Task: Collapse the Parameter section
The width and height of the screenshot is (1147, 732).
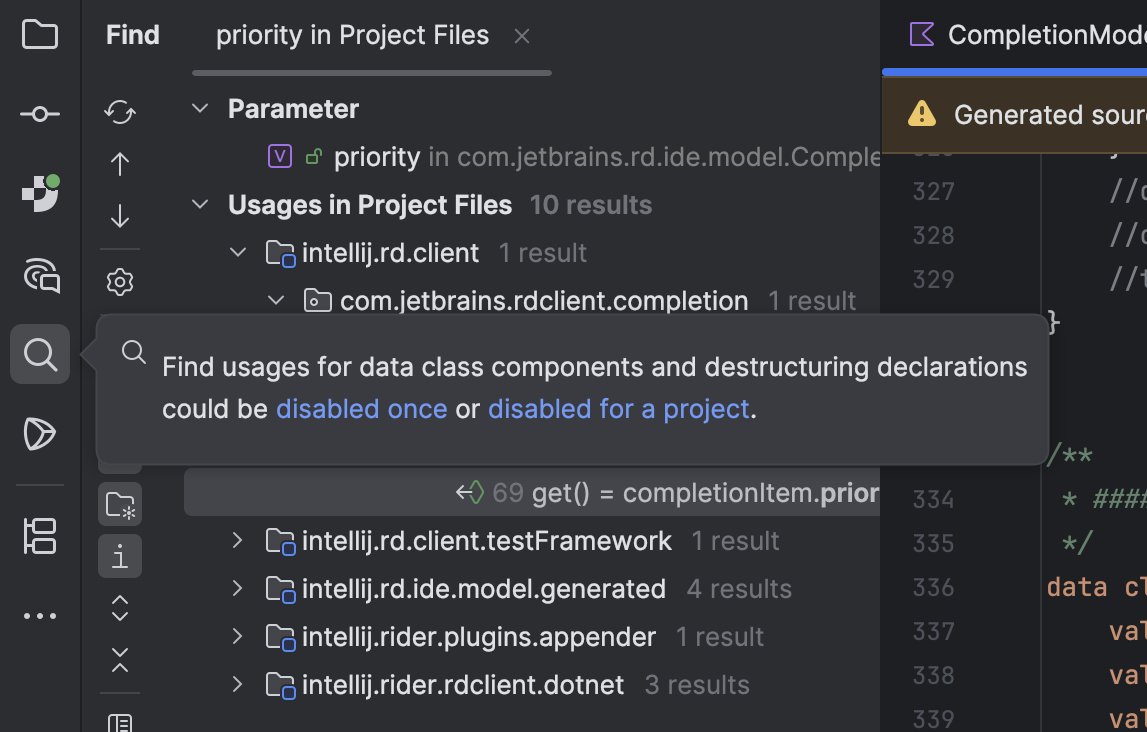Action: point(198,108)
